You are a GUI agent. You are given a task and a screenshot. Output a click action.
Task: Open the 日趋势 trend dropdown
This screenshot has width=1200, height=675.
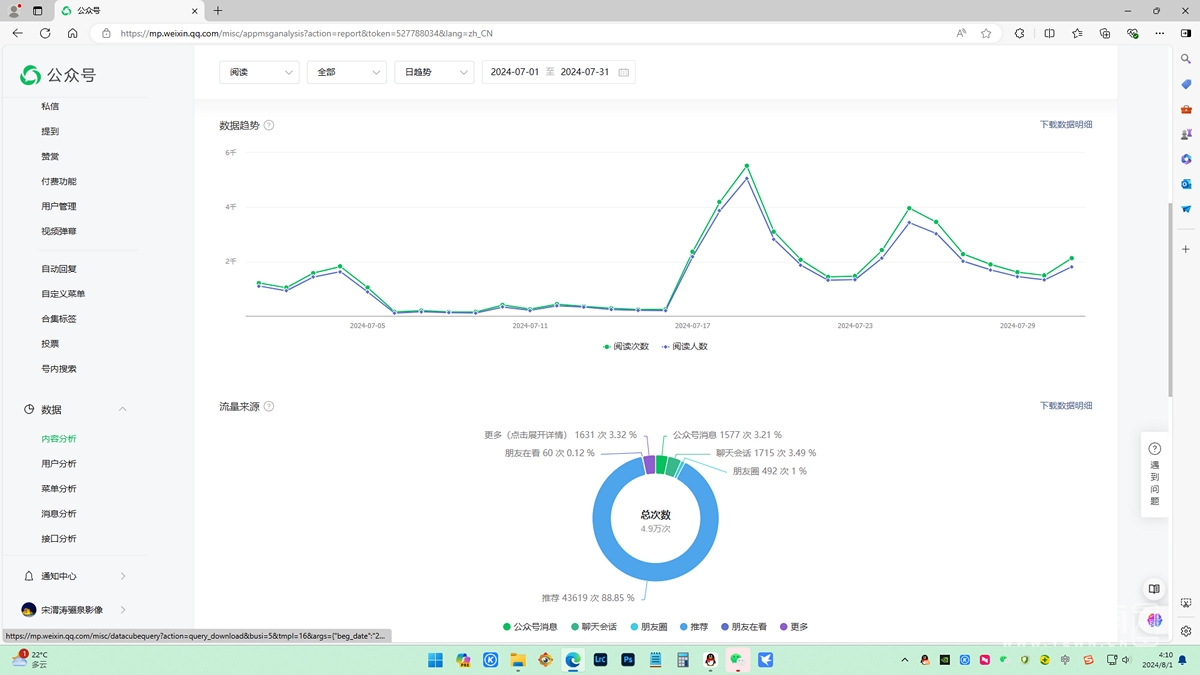(x=434, y=72)
